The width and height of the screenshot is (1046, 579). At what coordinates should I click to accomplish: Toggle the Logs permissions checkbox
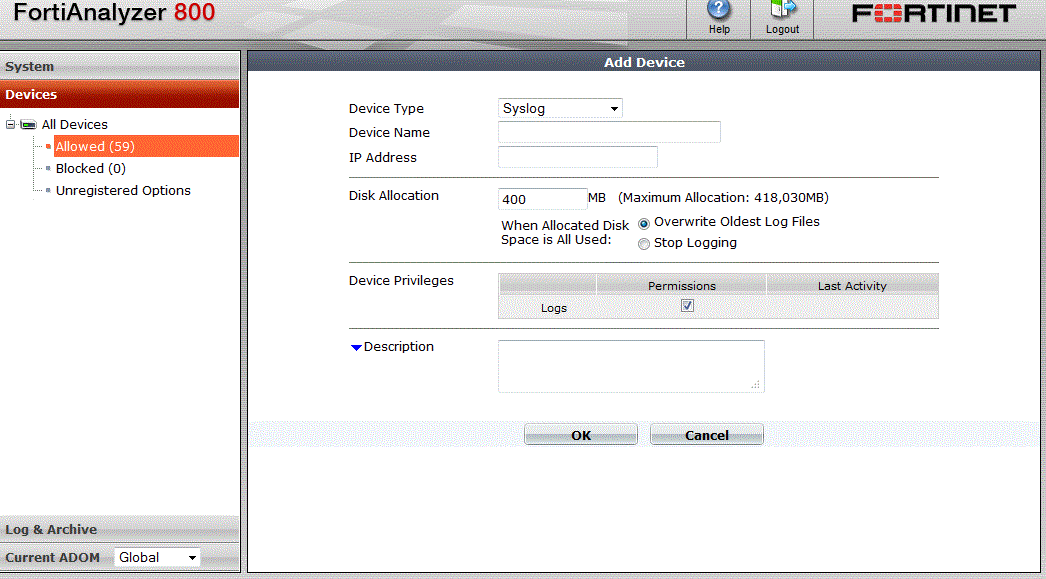coord(687,306)
